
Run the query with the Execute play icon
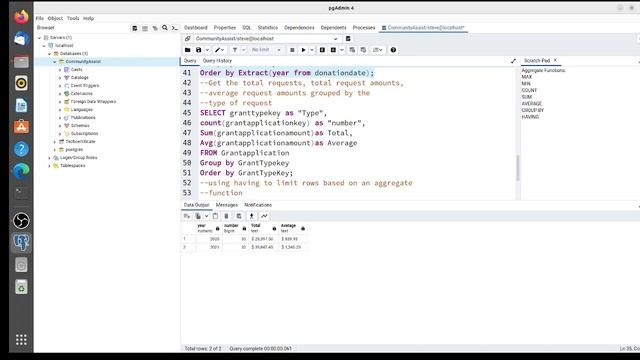pos(303,50)
